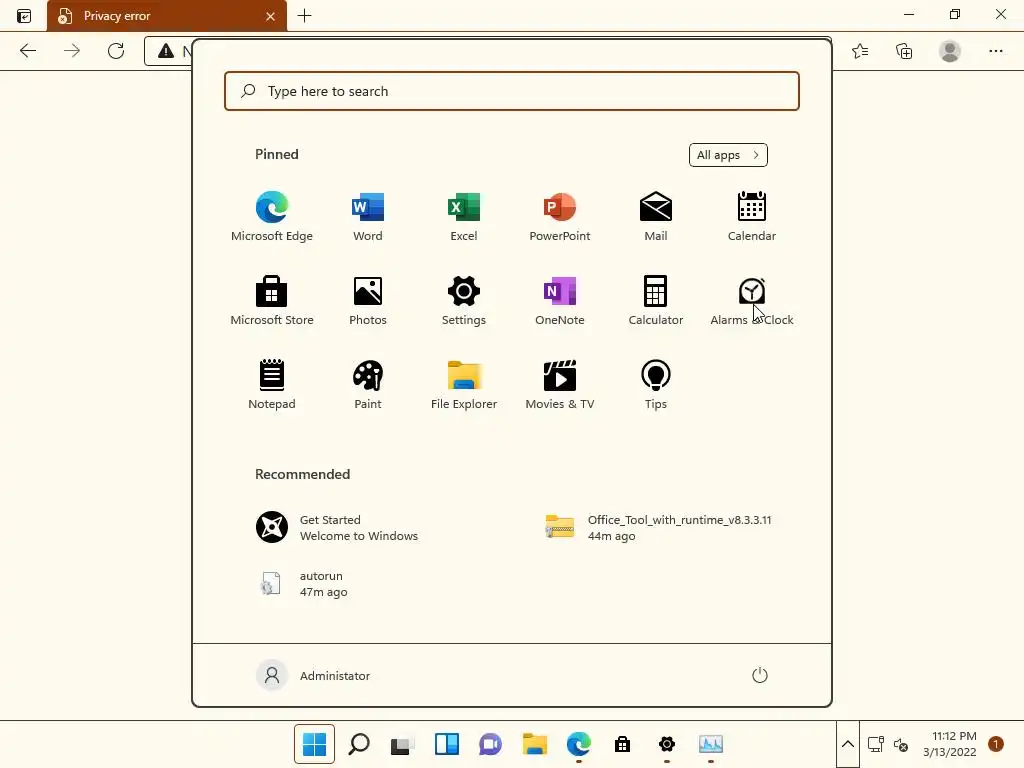Launch OneNote

(560, 300)
